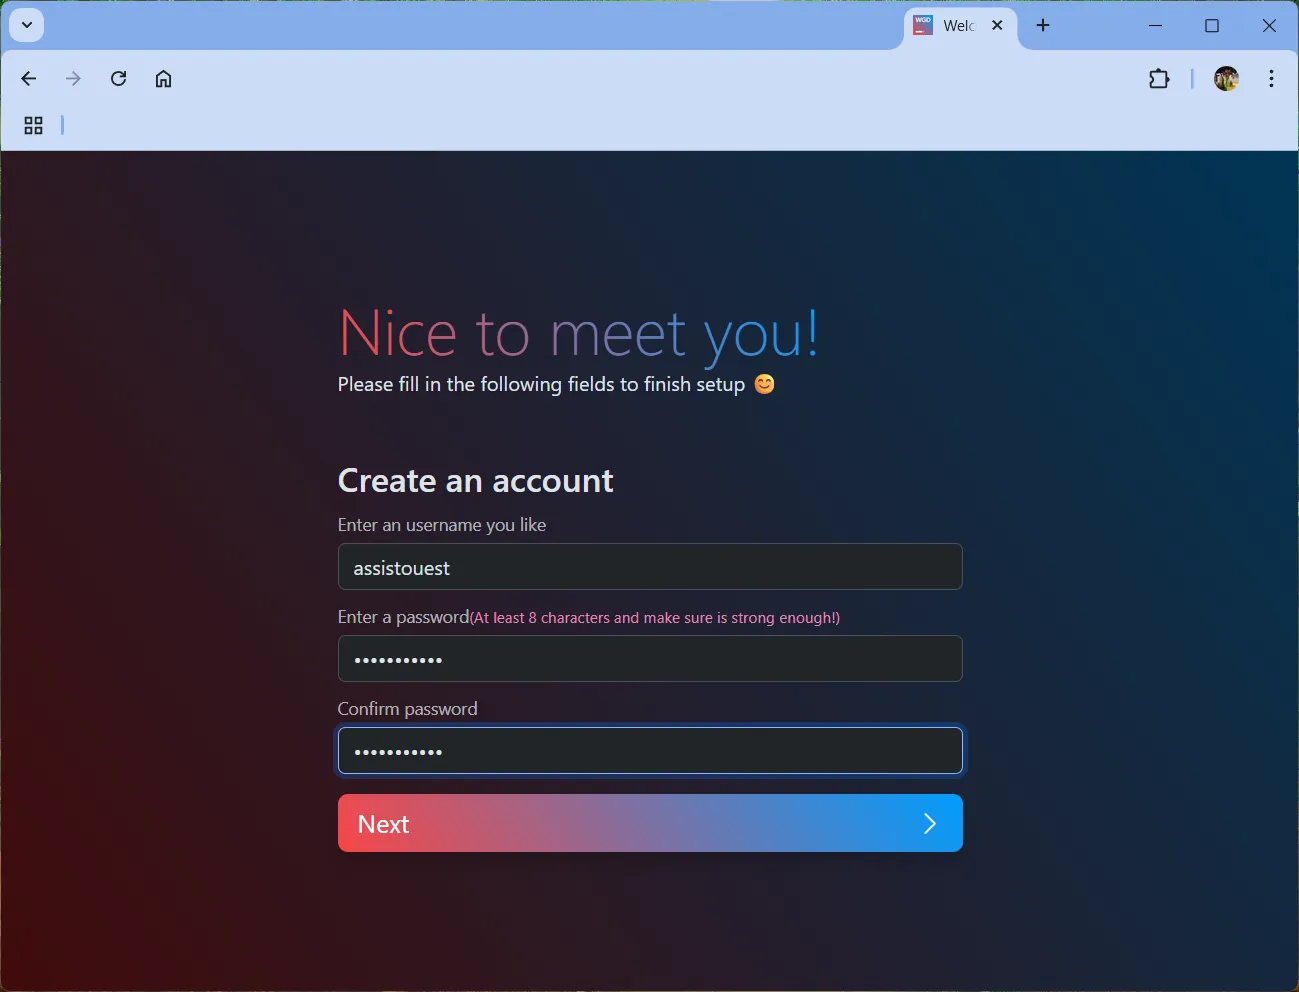This screenshot has width=1299, height=992.
Task: Open the user profile avatar
Action: [x=1227, y=79]
